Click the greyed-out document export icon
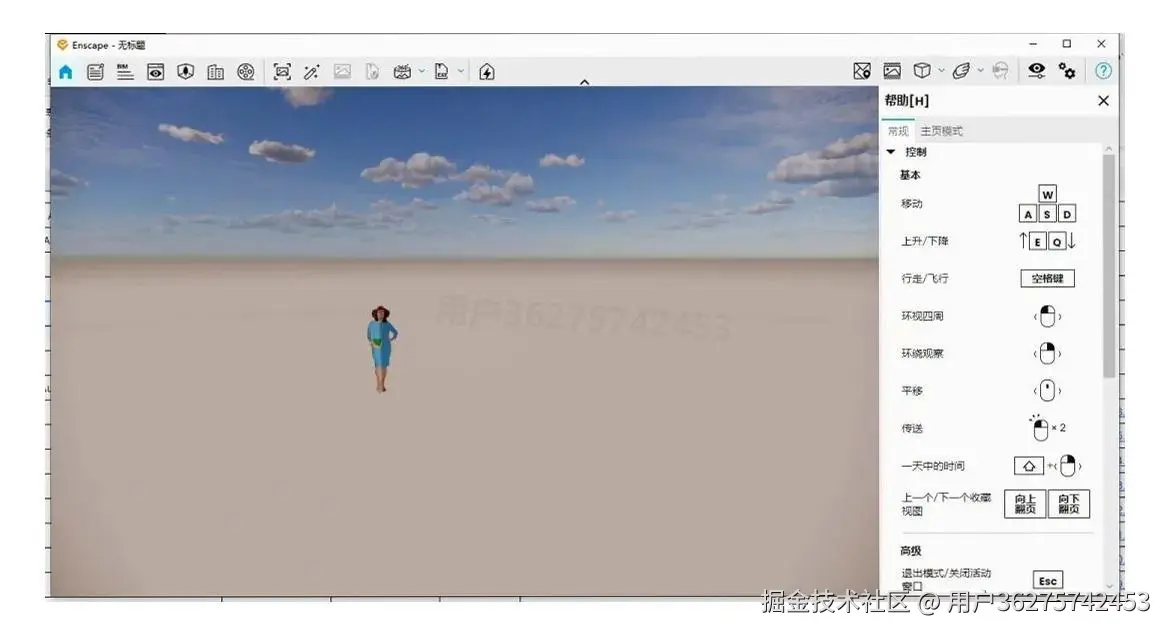Screen dimensions: 1170x635 coord(372,72)
